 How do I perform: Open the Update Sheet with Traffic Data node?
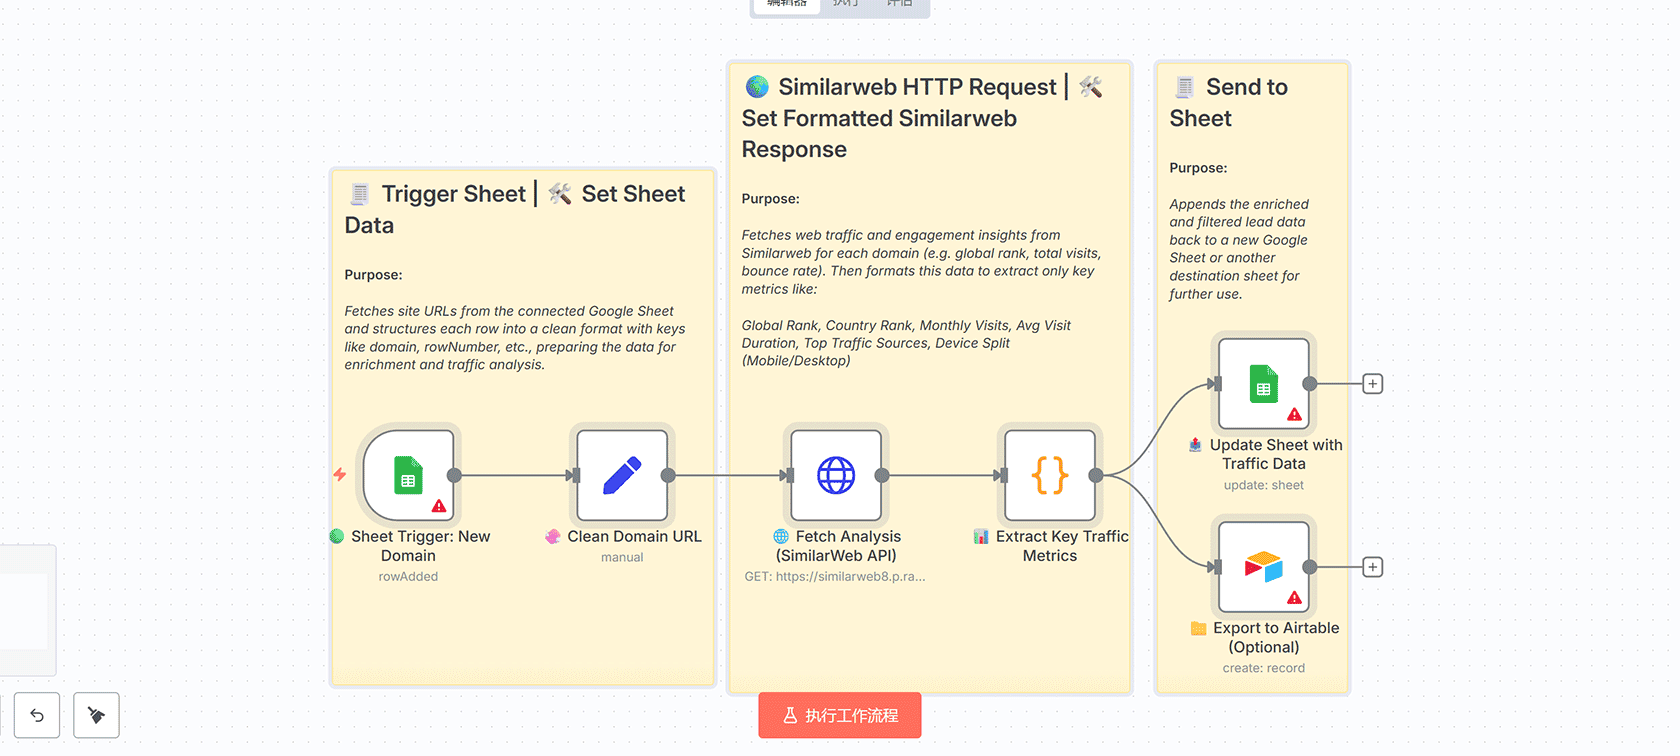click(1263, 385)
